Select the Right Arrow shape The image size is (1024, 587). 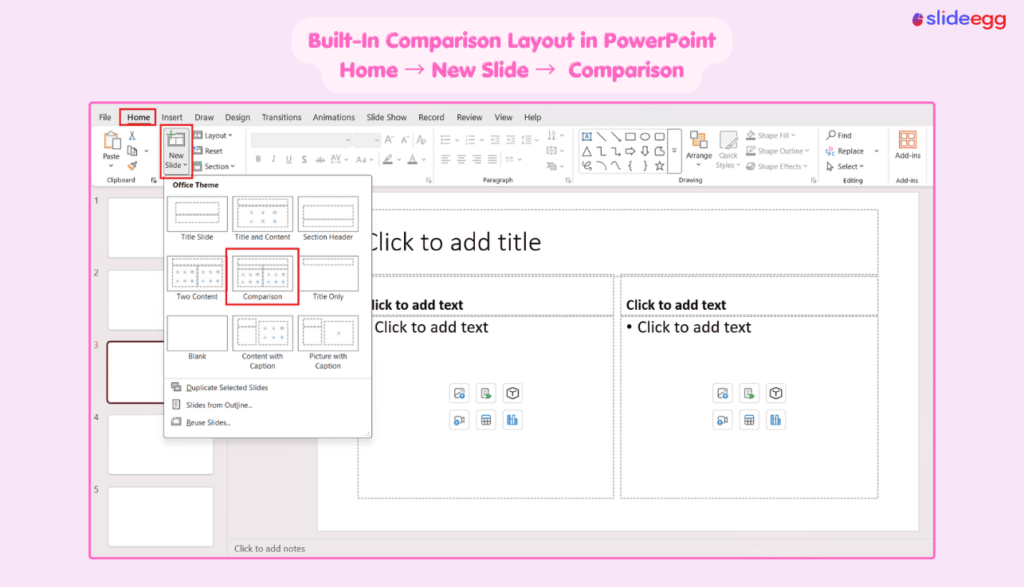630,151
